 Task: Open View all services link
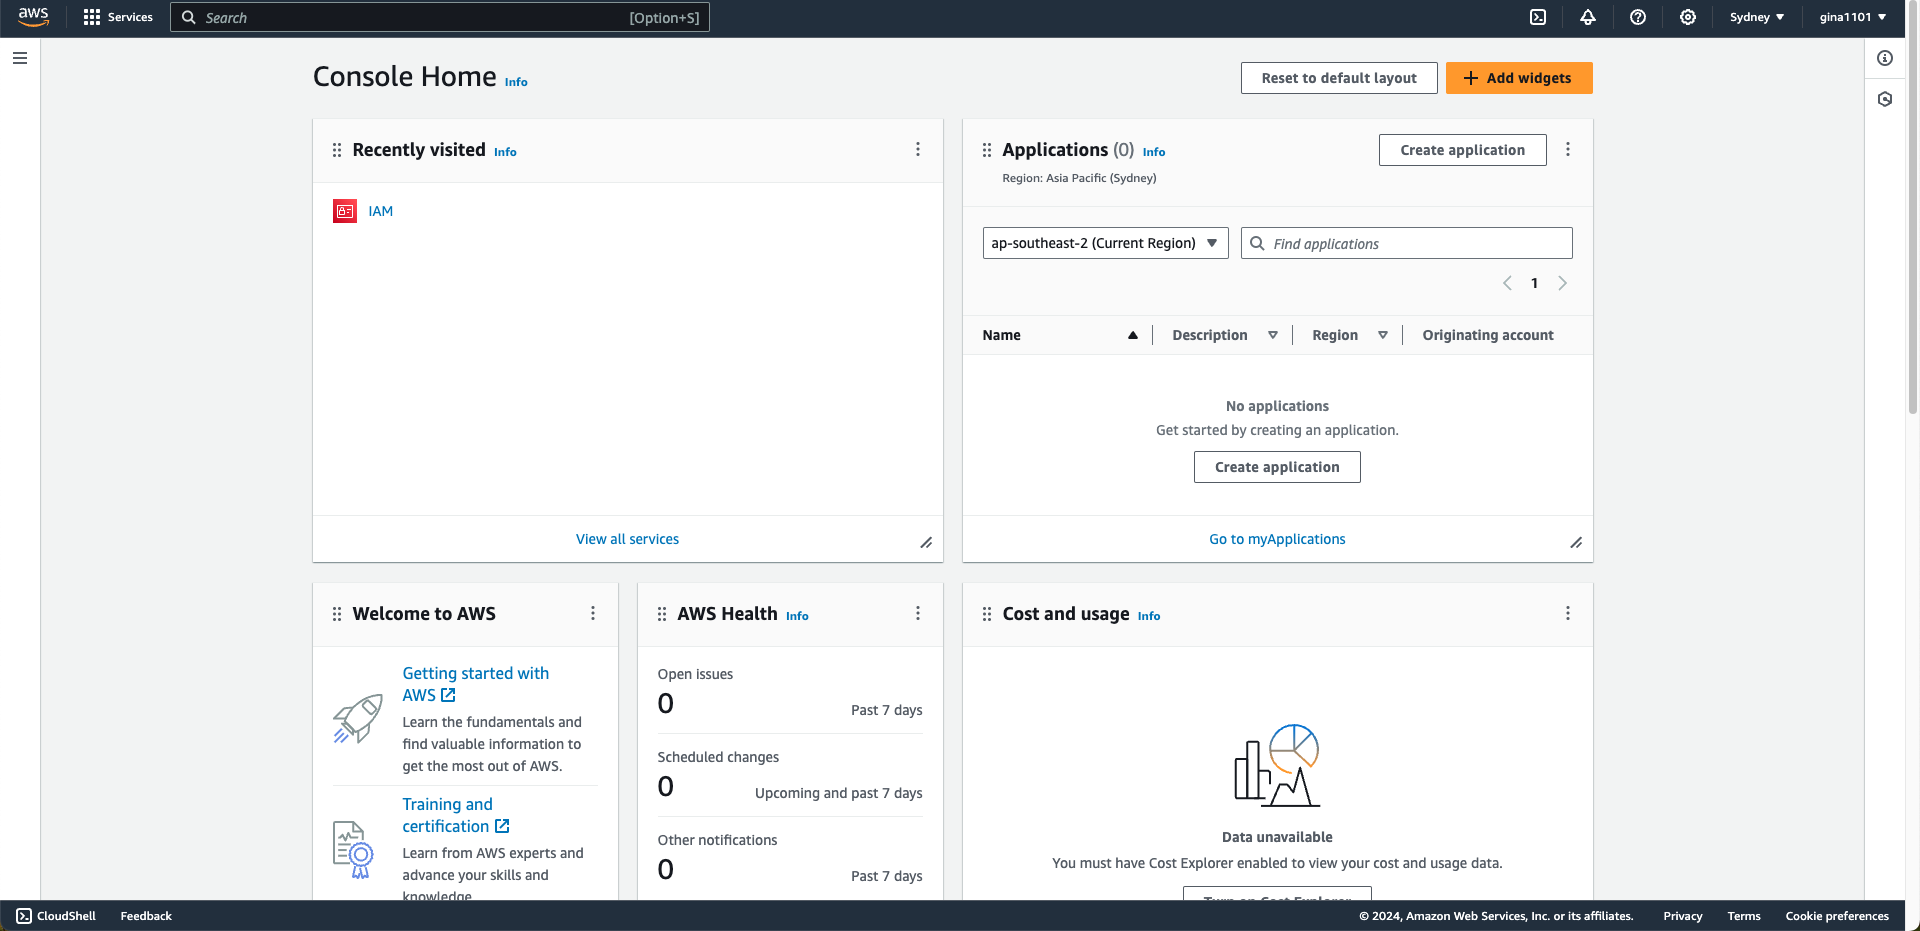pyautogui.click(x=627, y=539)
